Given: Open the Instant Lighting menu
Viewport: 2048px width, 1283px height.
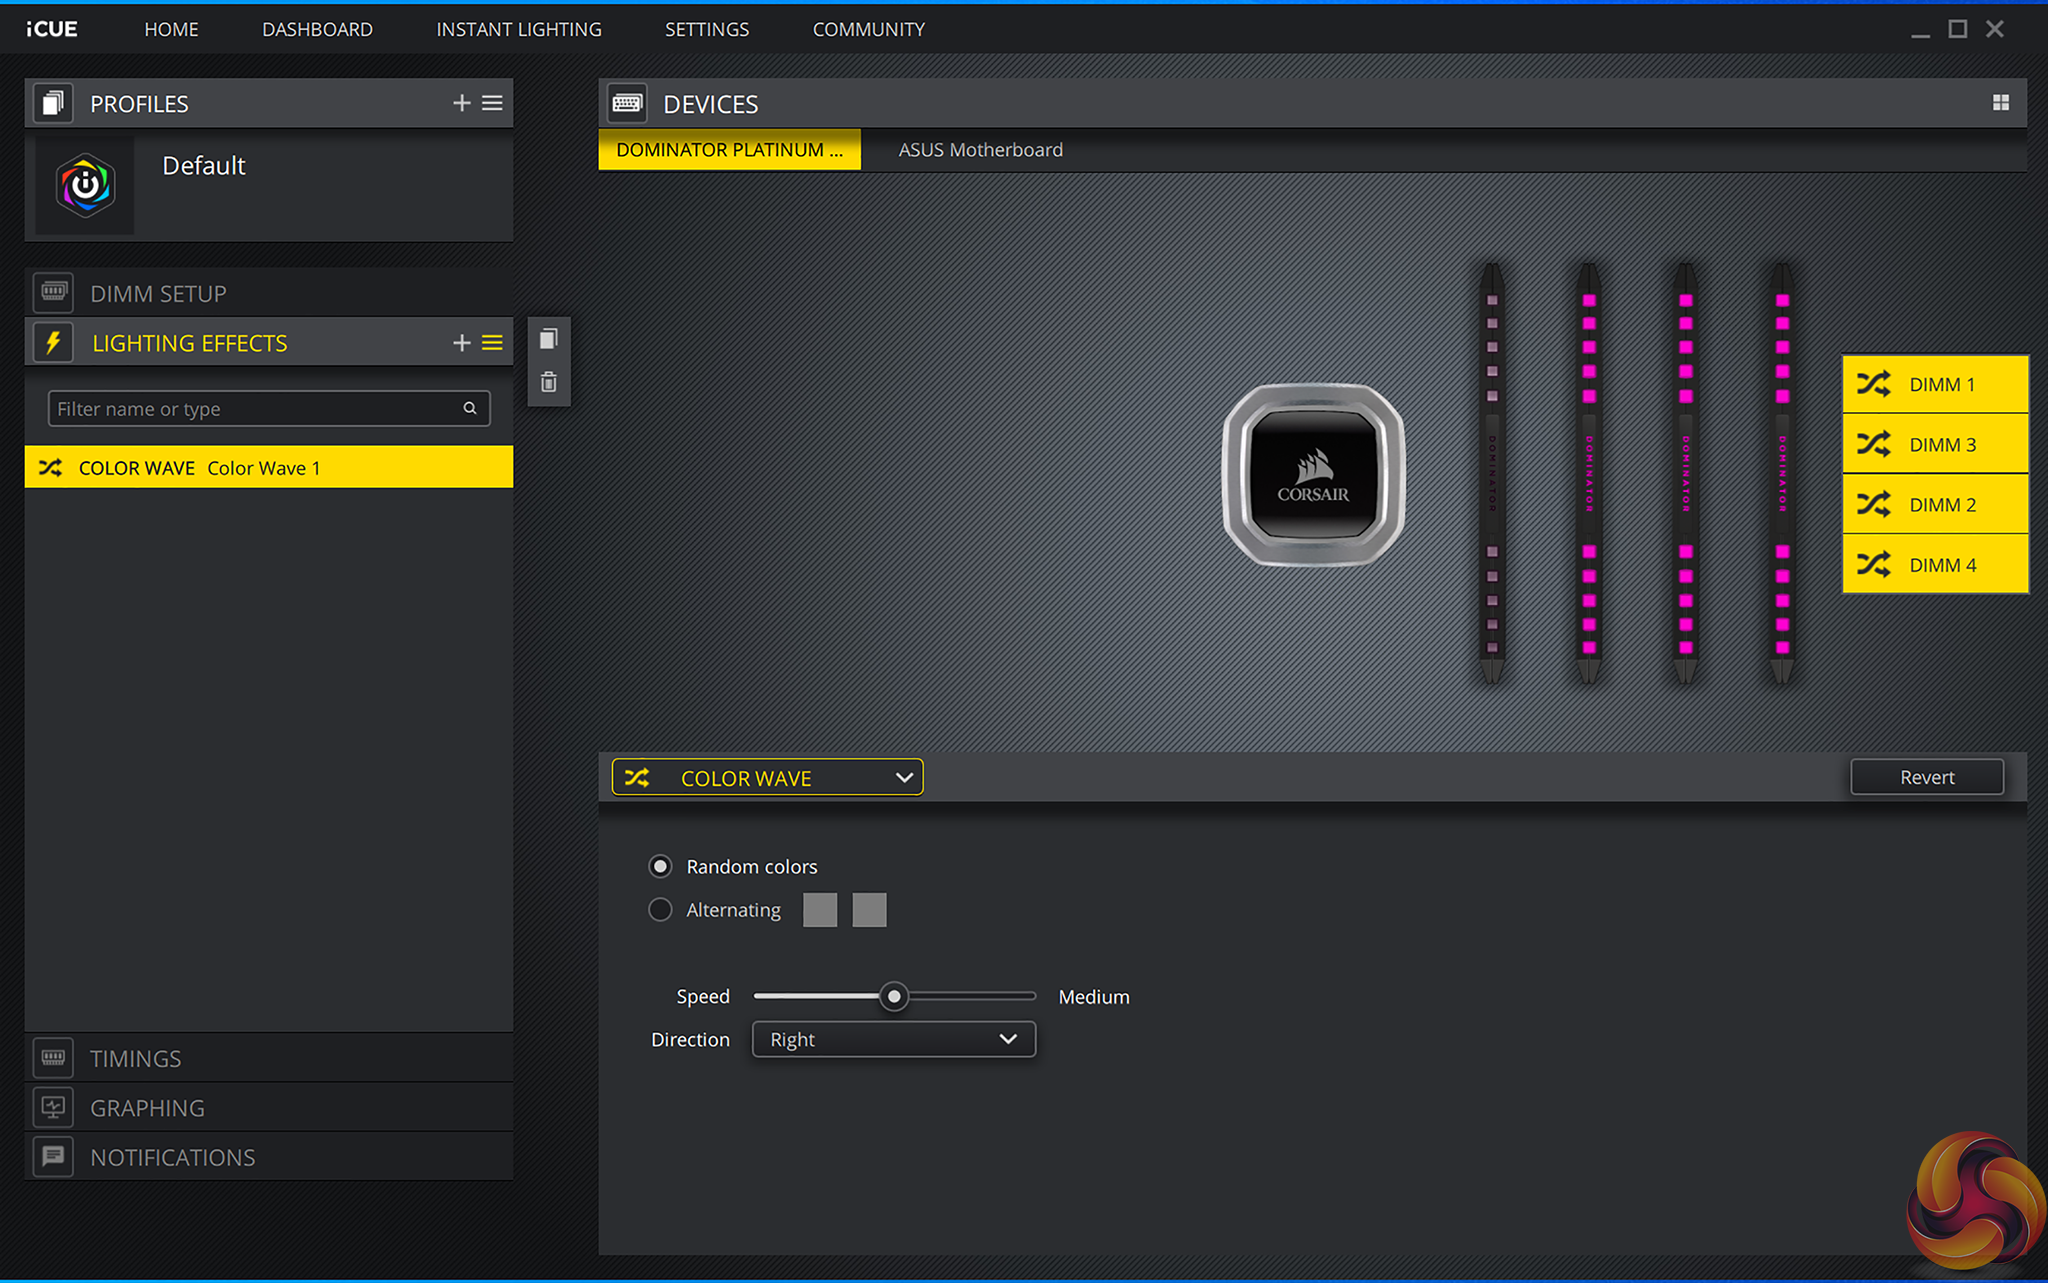Looking at the screenshot, I should pos(518,29).
